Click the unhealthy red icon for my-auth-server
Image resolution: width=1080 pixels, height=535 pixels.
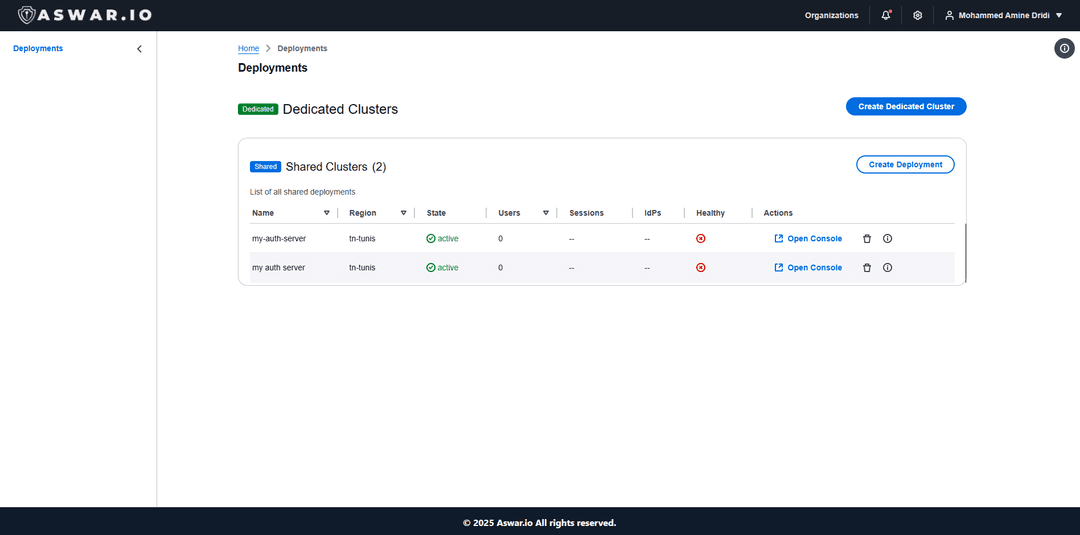(700, 238)
